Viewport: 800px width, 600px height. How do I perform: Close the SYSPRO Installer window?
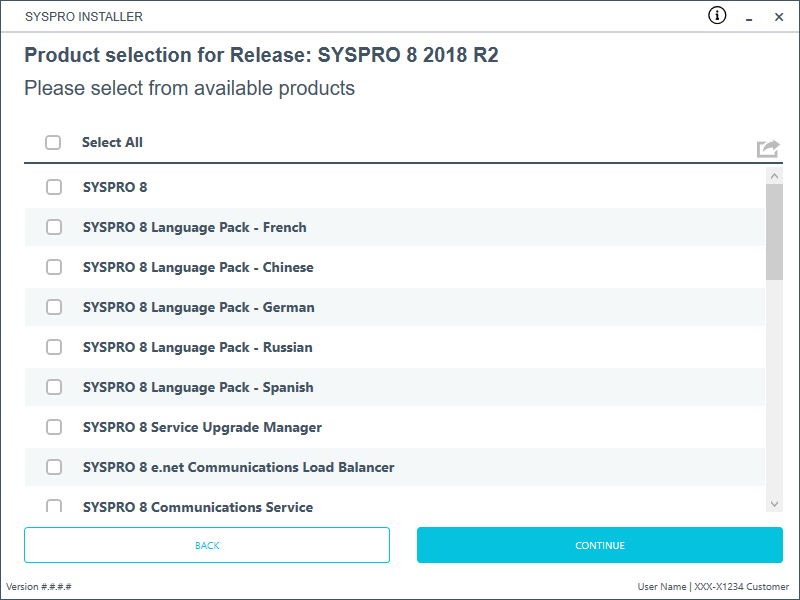click(x=779, y=17)
